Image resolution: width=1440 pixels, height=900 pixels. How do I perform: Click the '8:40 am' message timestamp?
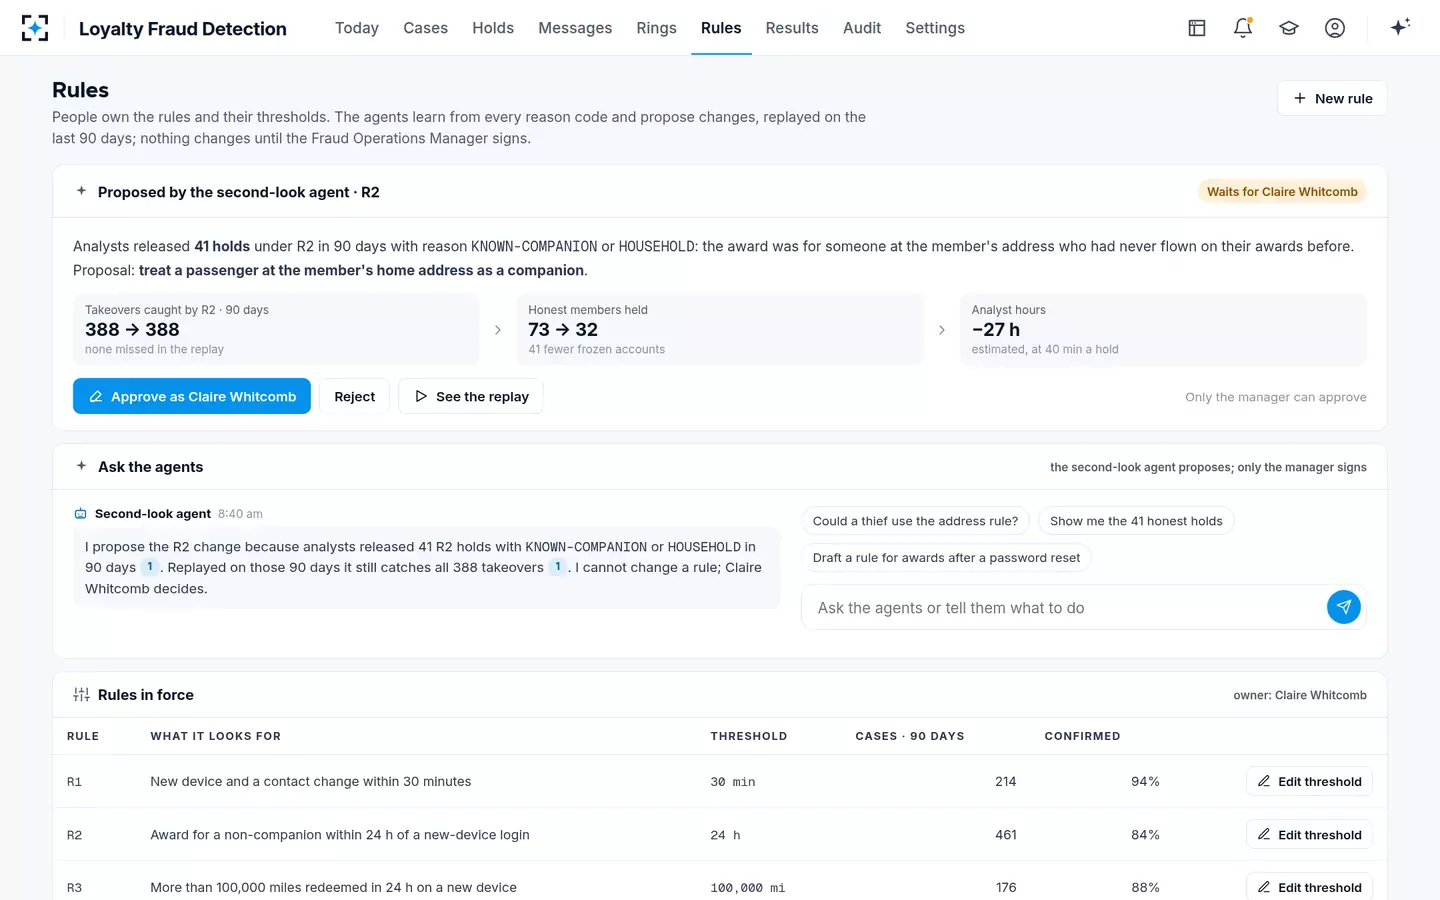point(240,514)
